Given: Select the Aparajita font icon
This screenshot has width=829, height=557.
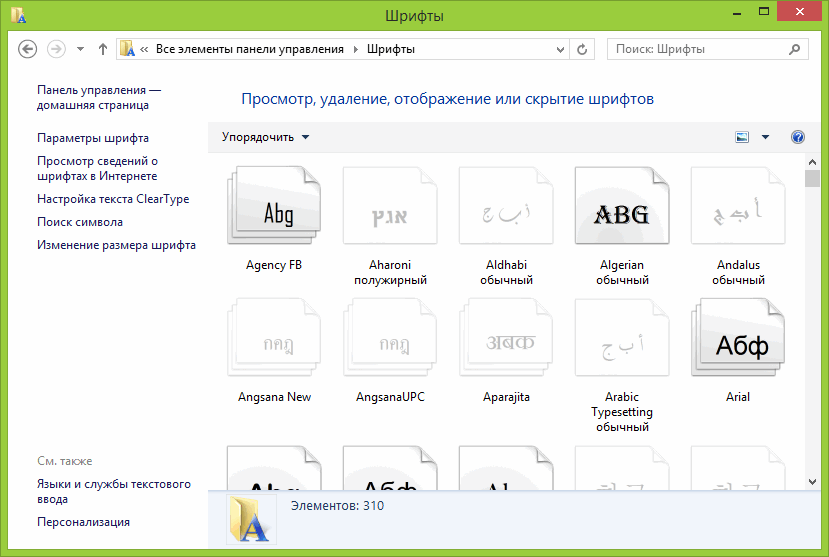Looking at the screenshot, I should 505,341.
